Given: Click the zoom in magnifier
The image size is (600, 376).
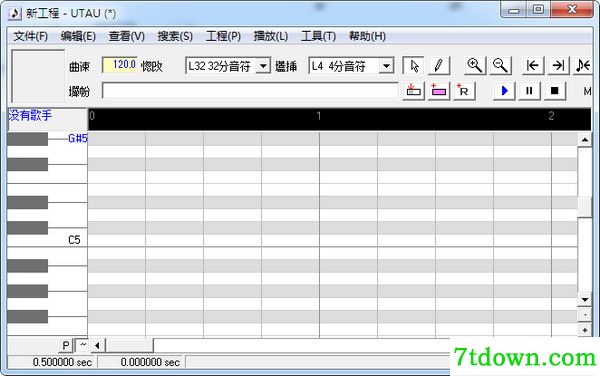Looking at the screenshot, I should click(474, 66).
